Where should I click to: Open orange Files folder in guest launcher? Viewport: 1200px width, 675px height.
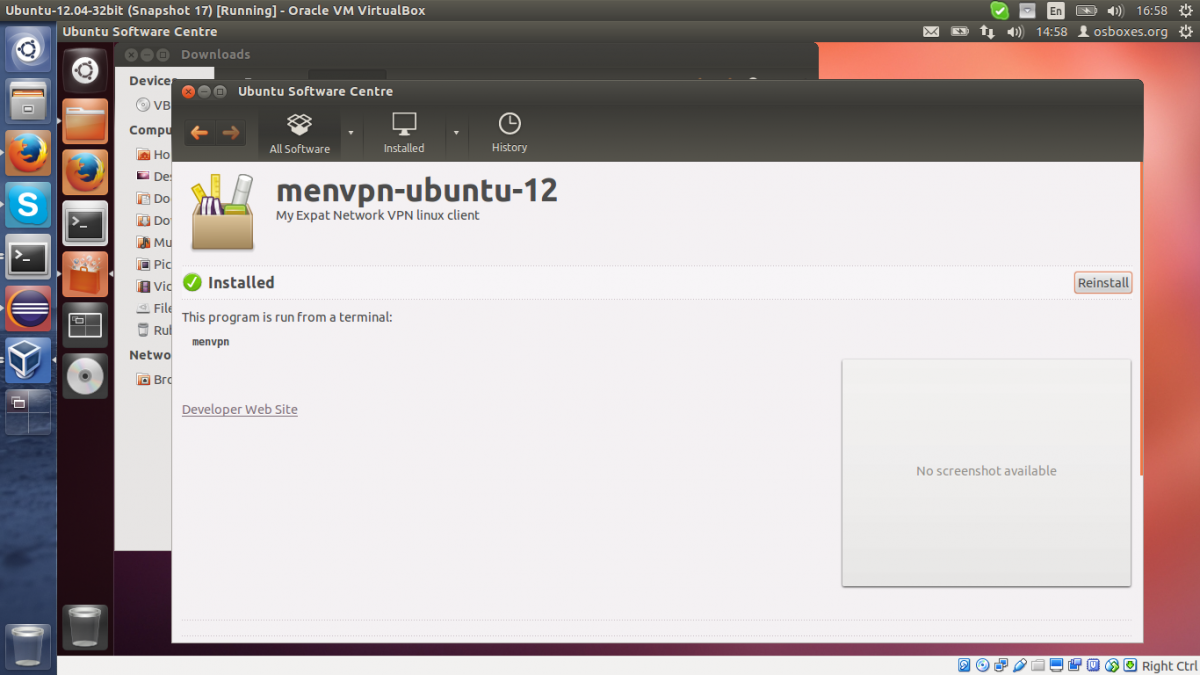pyautogui.click(x=85, y=122)
